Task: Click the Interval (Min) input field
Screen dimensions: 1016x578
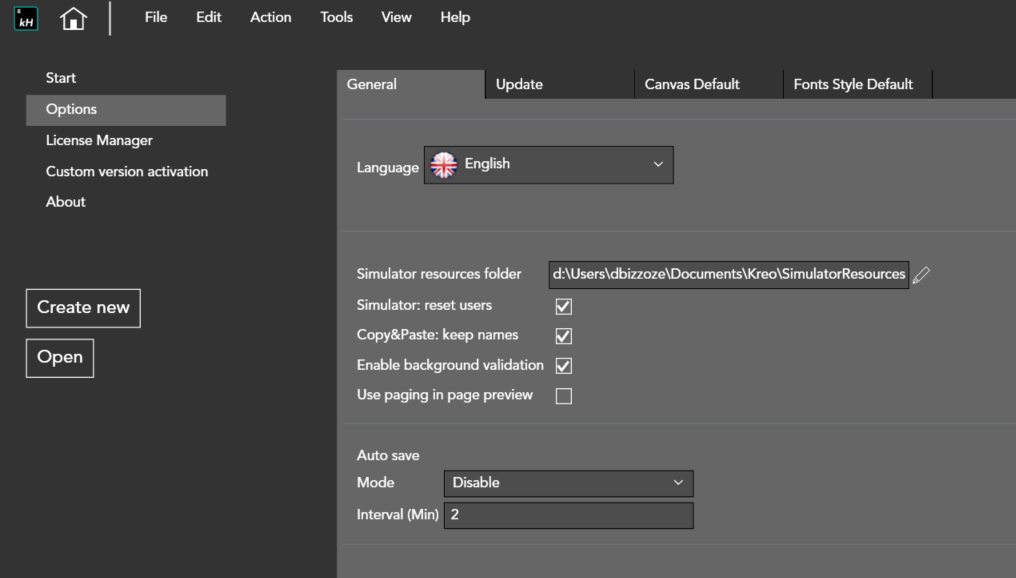Action: tap(568, 515)
